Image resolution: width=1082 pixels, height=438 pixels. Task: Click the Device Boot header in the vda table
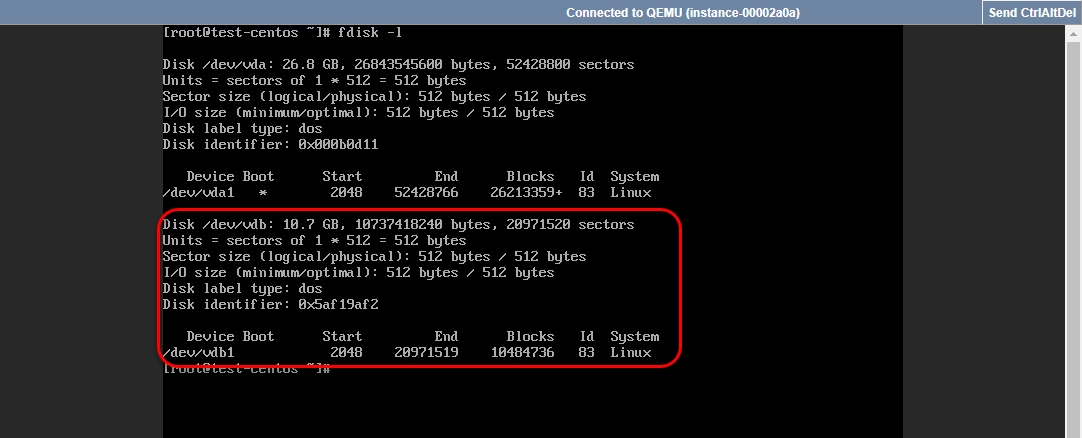[230, 177]
